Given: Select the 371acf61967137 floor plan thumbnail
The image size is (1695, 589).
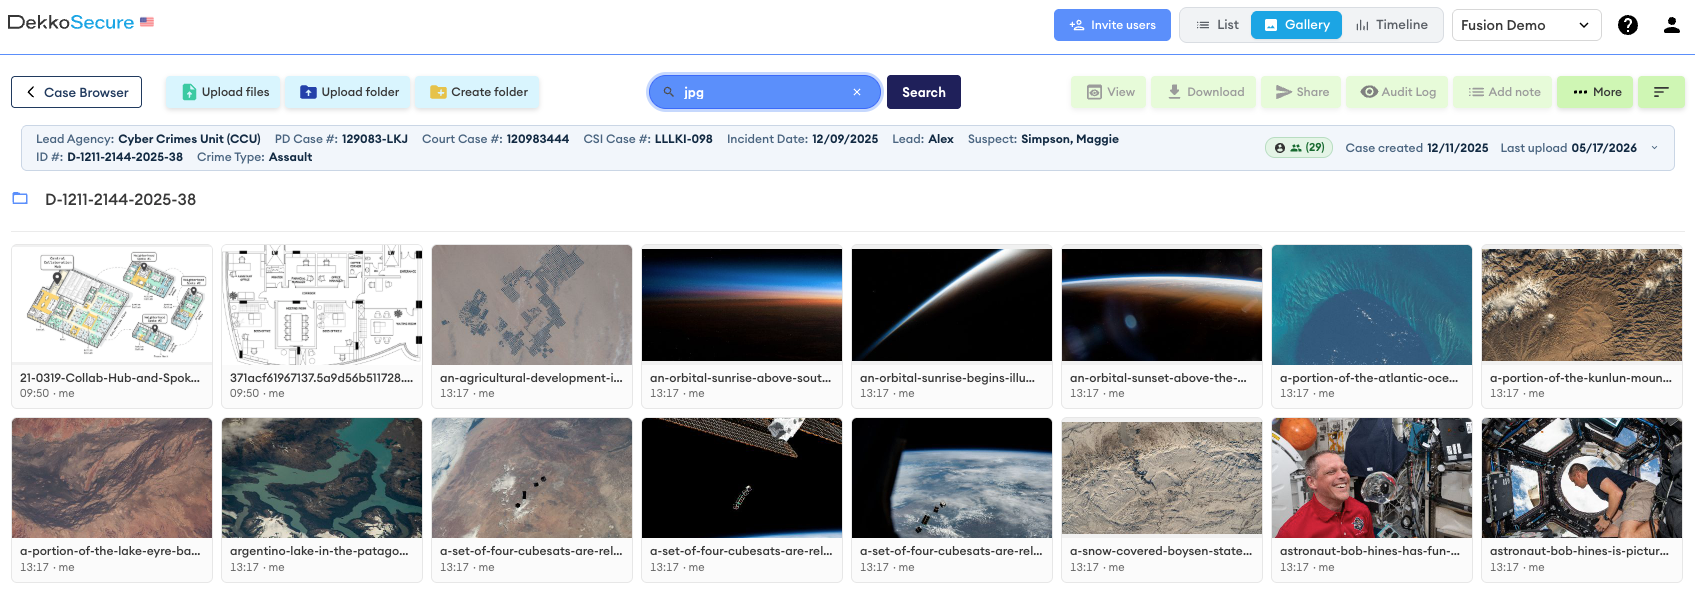Looking at the screenshot, I should point(322,304).
